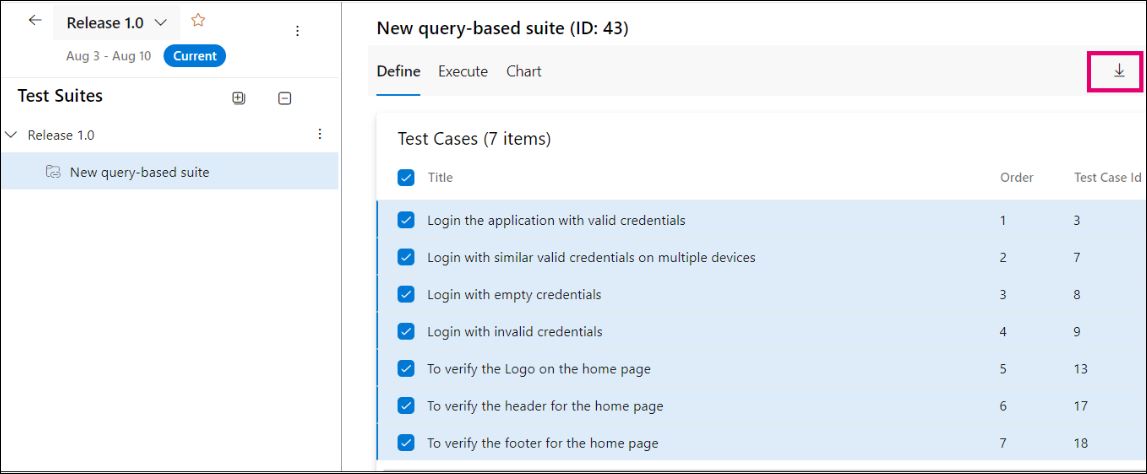Open more options for Release 1.0 suite
This screenshot has width=1147, height=474.
320,134
